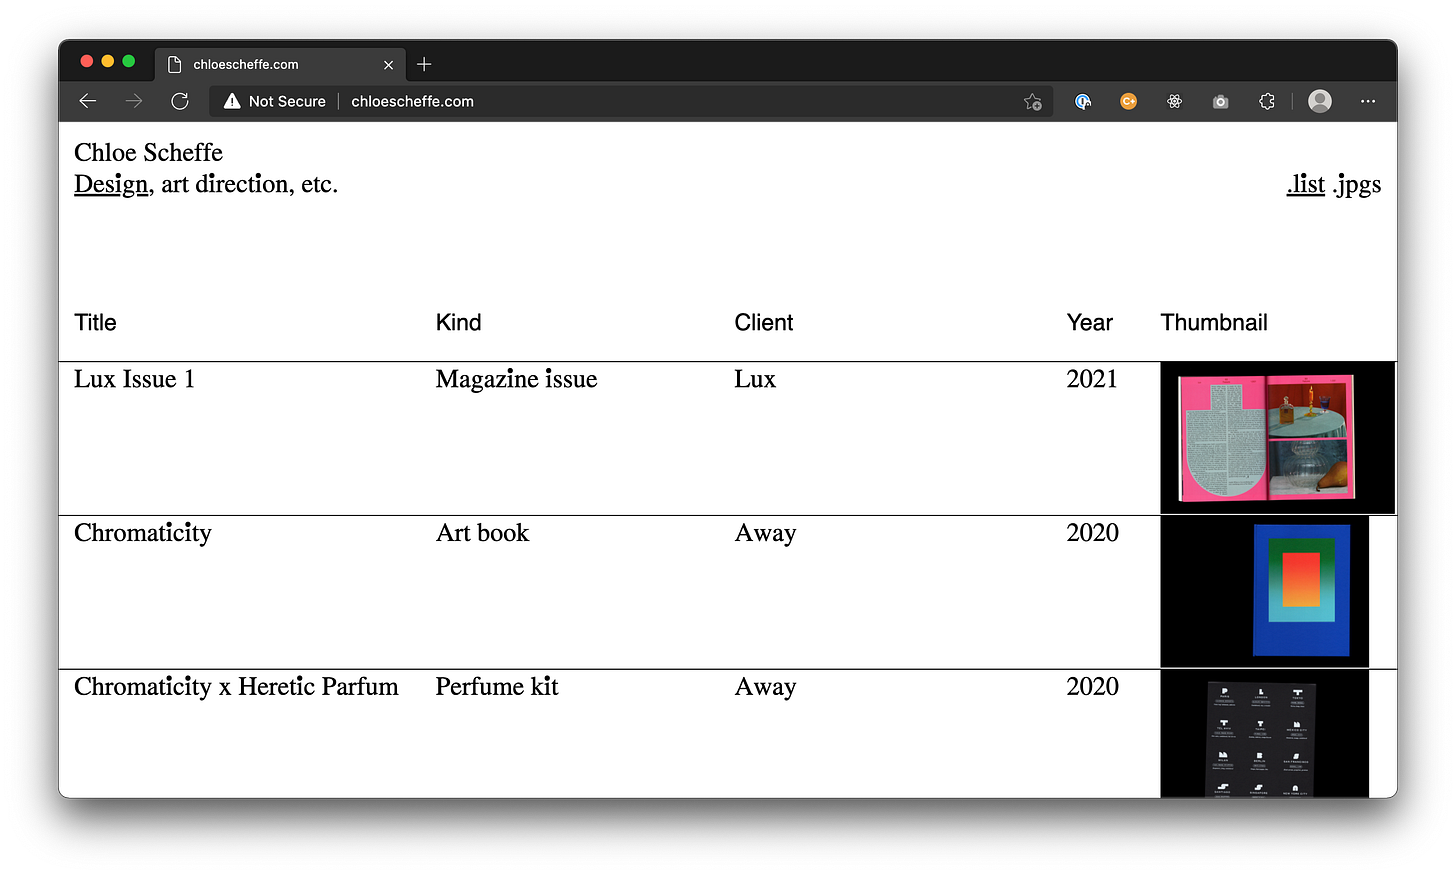
Task: Click the Magazine issue kind cell
Action: tap(516, 379)
